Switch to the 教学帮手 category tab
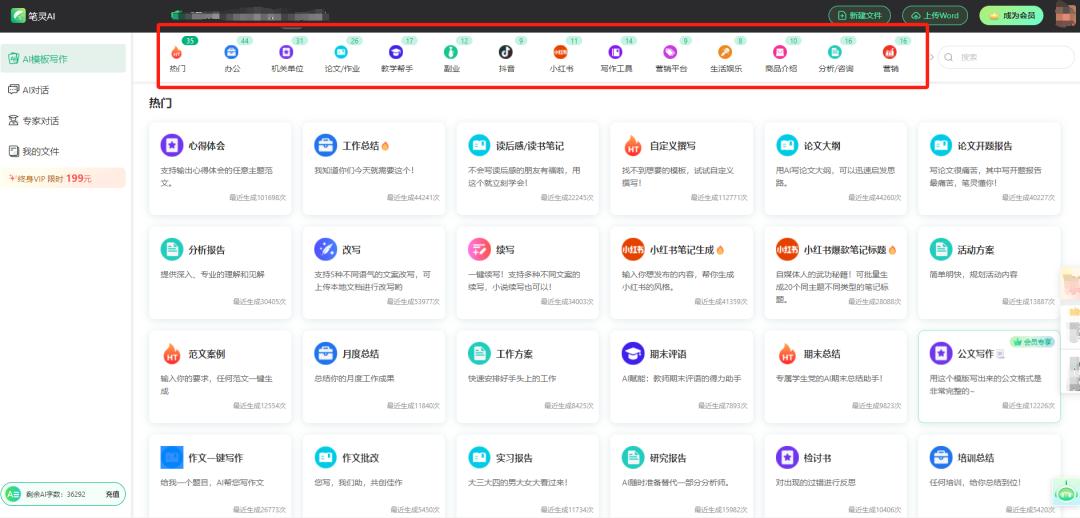Viewport: 1080px width, 518px height. [x=396, y=58]
